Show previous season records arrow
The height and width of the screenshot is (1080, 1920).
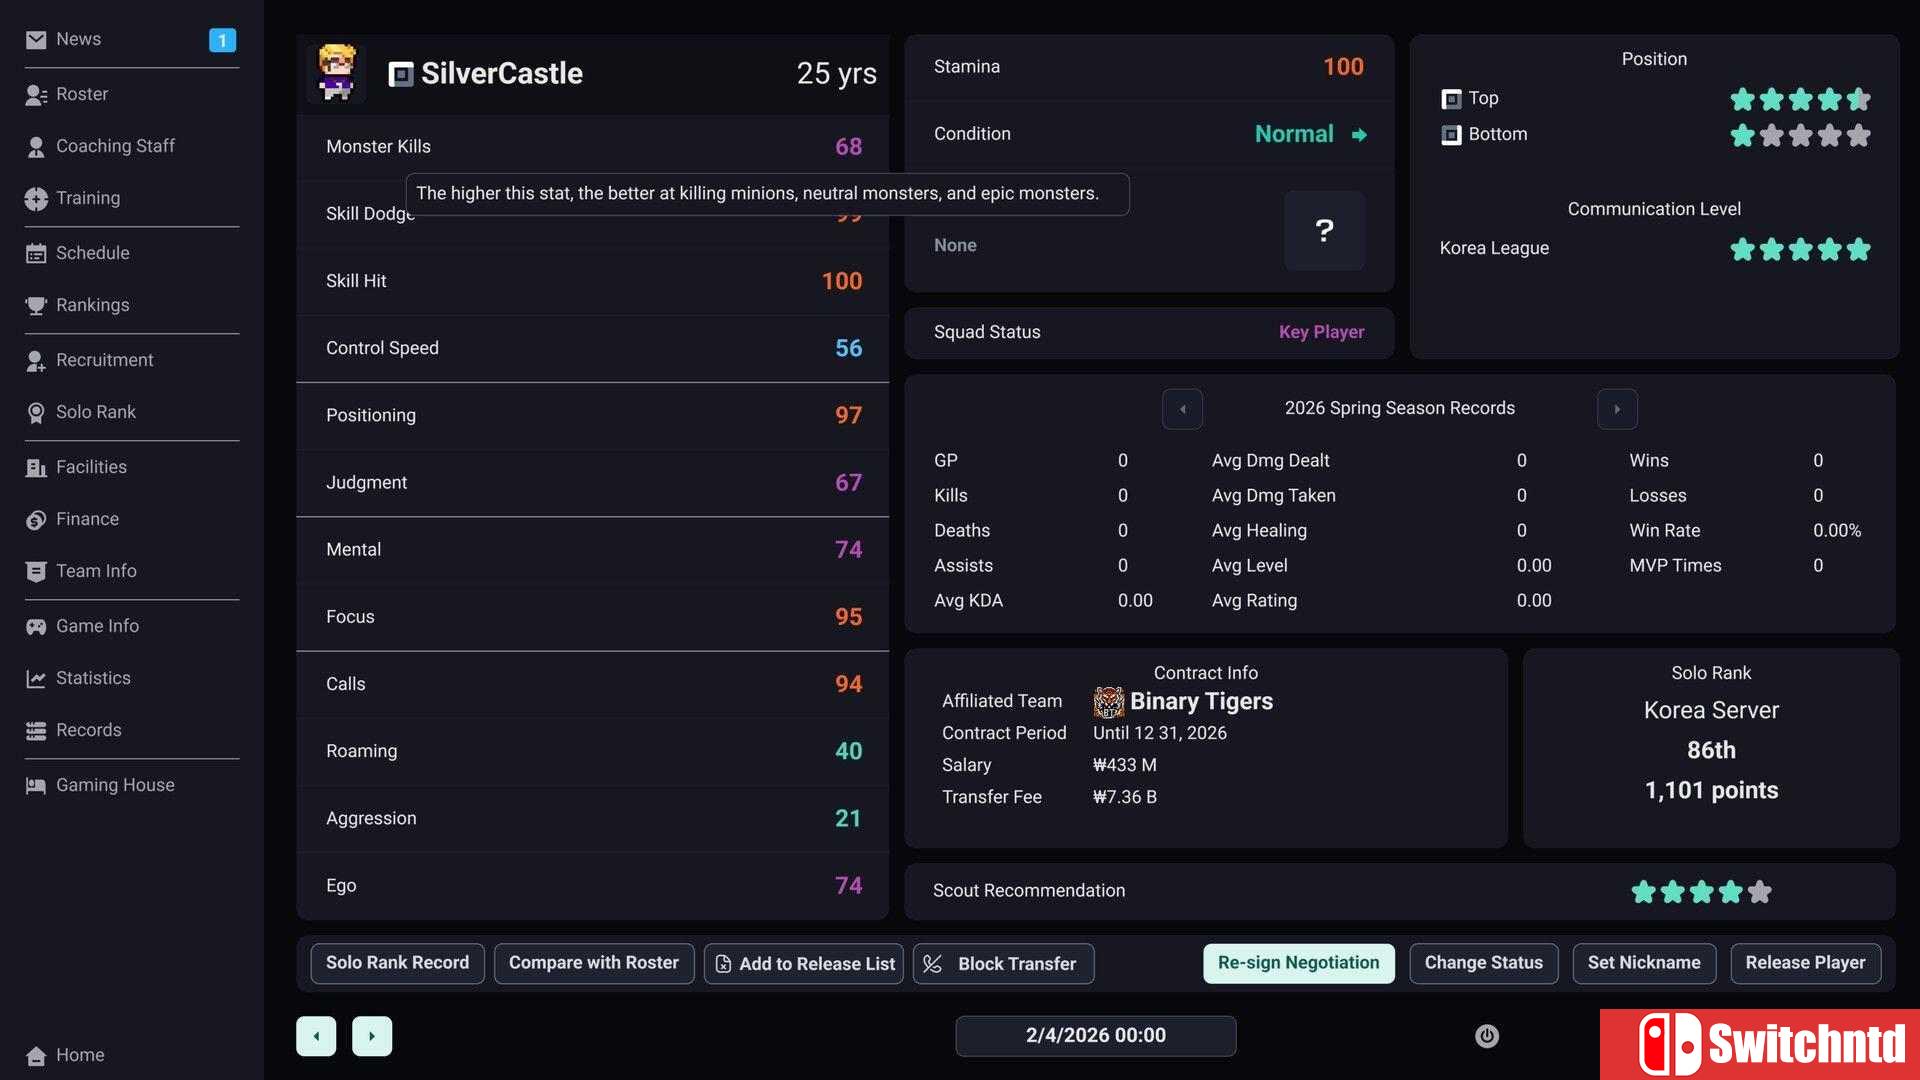pyautogui.click(x=1182, y=409)
